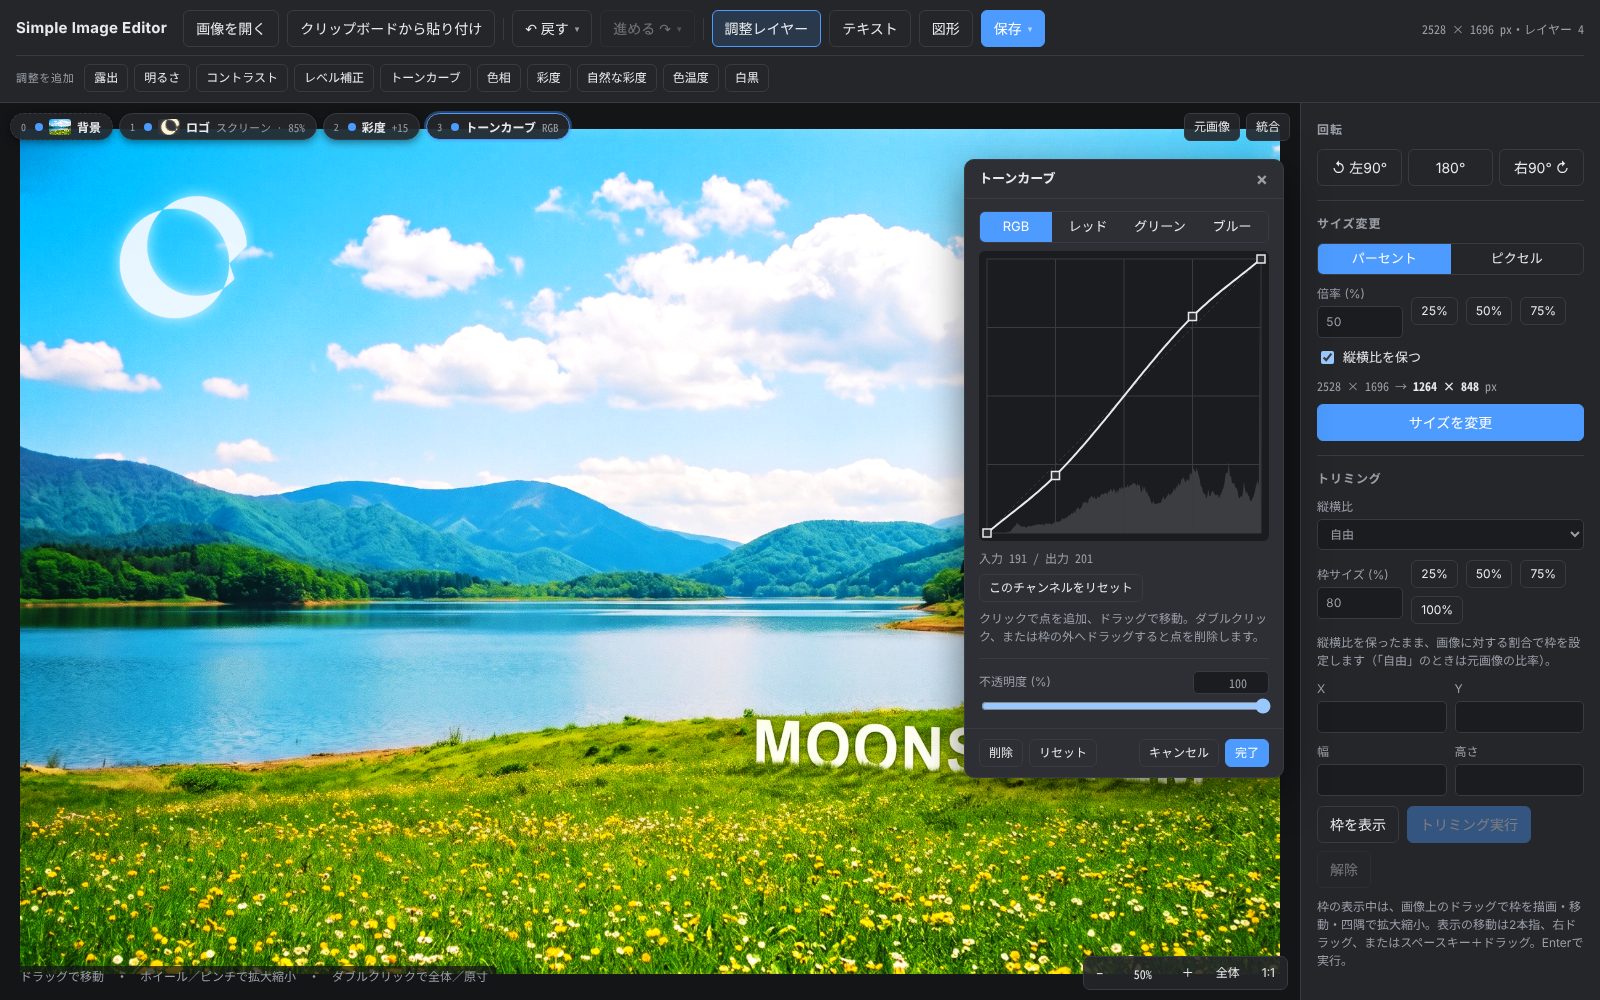Select the RGB channel tab

tap(1016, 226)
